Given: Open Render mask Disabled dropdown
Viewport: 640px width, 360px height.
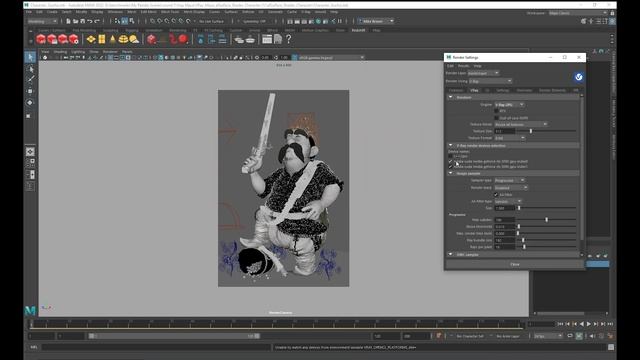Looking at the screenshot, I should [511, 188].
